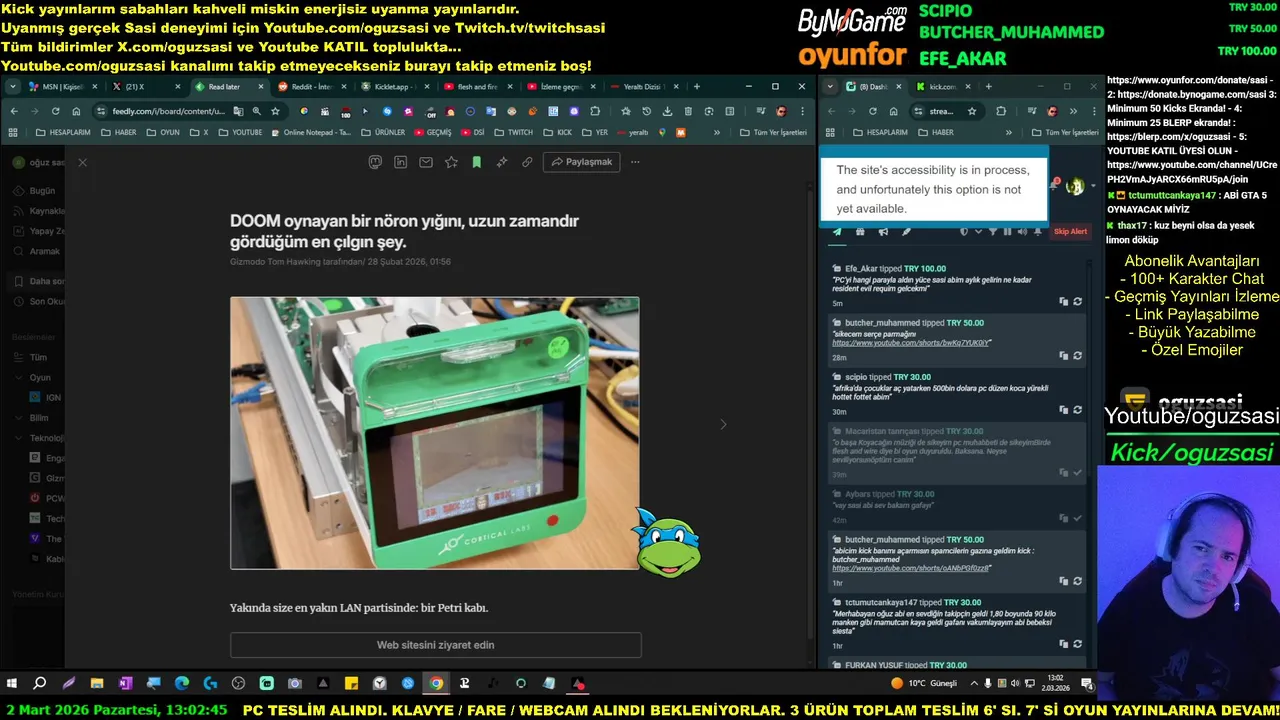Viewport: 1280px width, 720px height.
Task: Click the Skip Alert button
Action: pyautogui.click(x=1070, y=231)
